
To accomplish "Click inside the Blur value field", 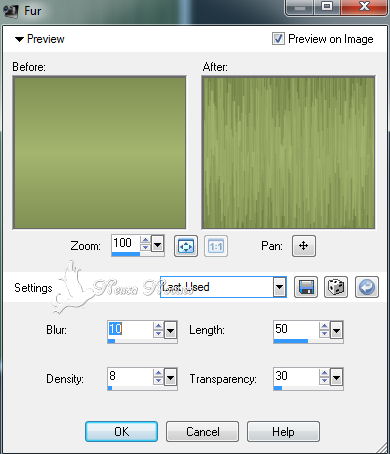I will point(131,329).
